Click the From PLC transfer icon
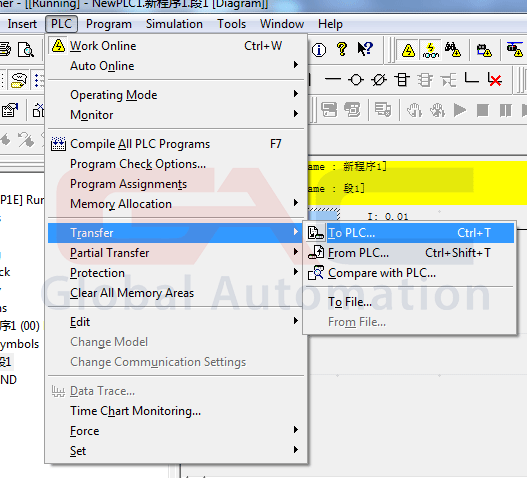The height and width of the screenshot is (478, 527). [x=316, y=252]
